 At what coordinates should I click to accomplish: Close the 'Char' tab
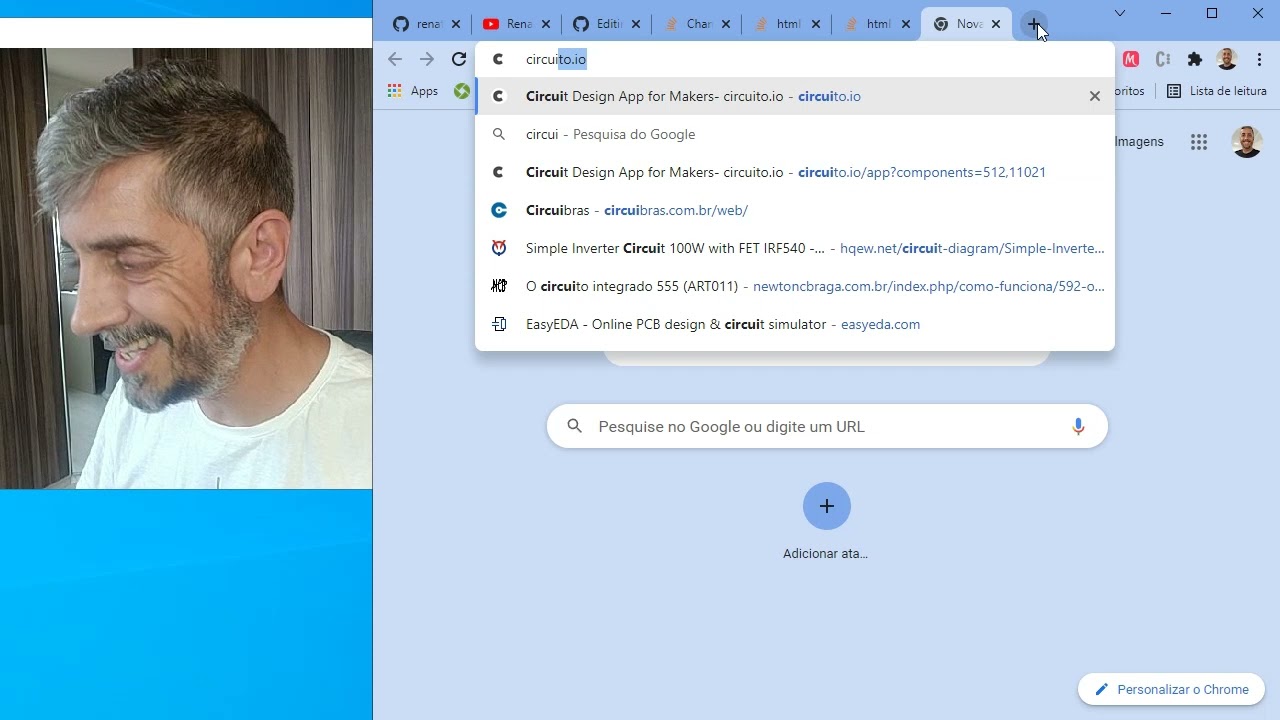[726, 24]
